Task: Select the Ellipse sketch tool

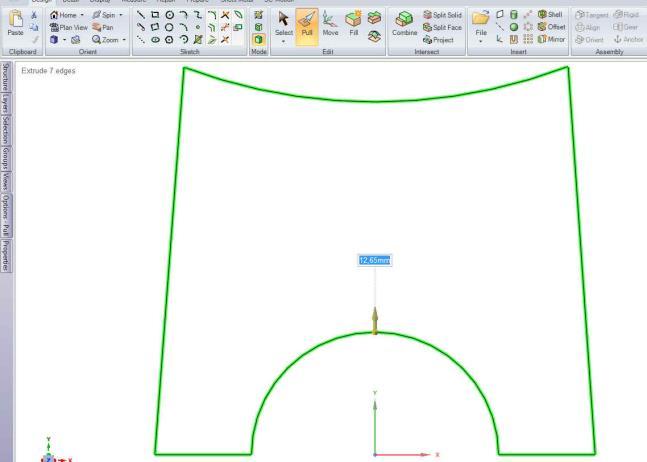Action: click(155, 40)
